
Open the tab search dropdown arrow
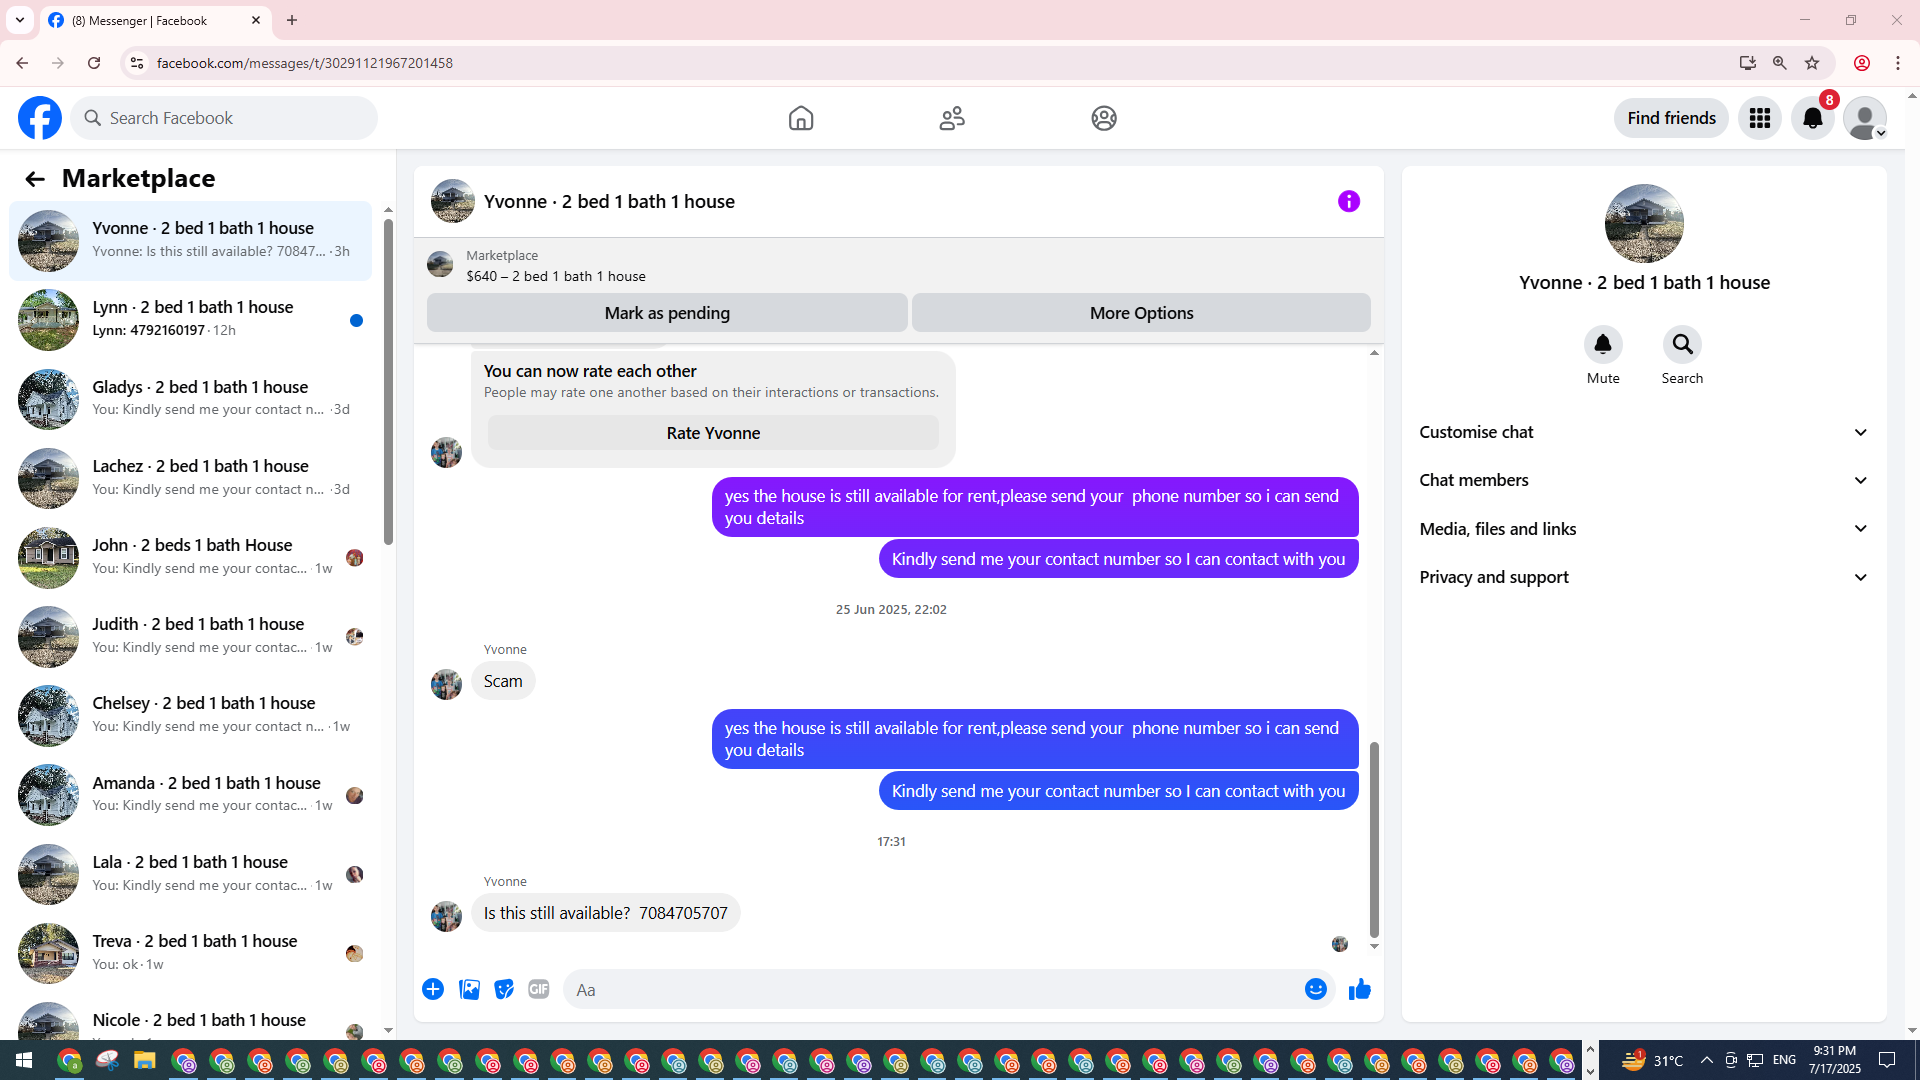pos(20,20)
